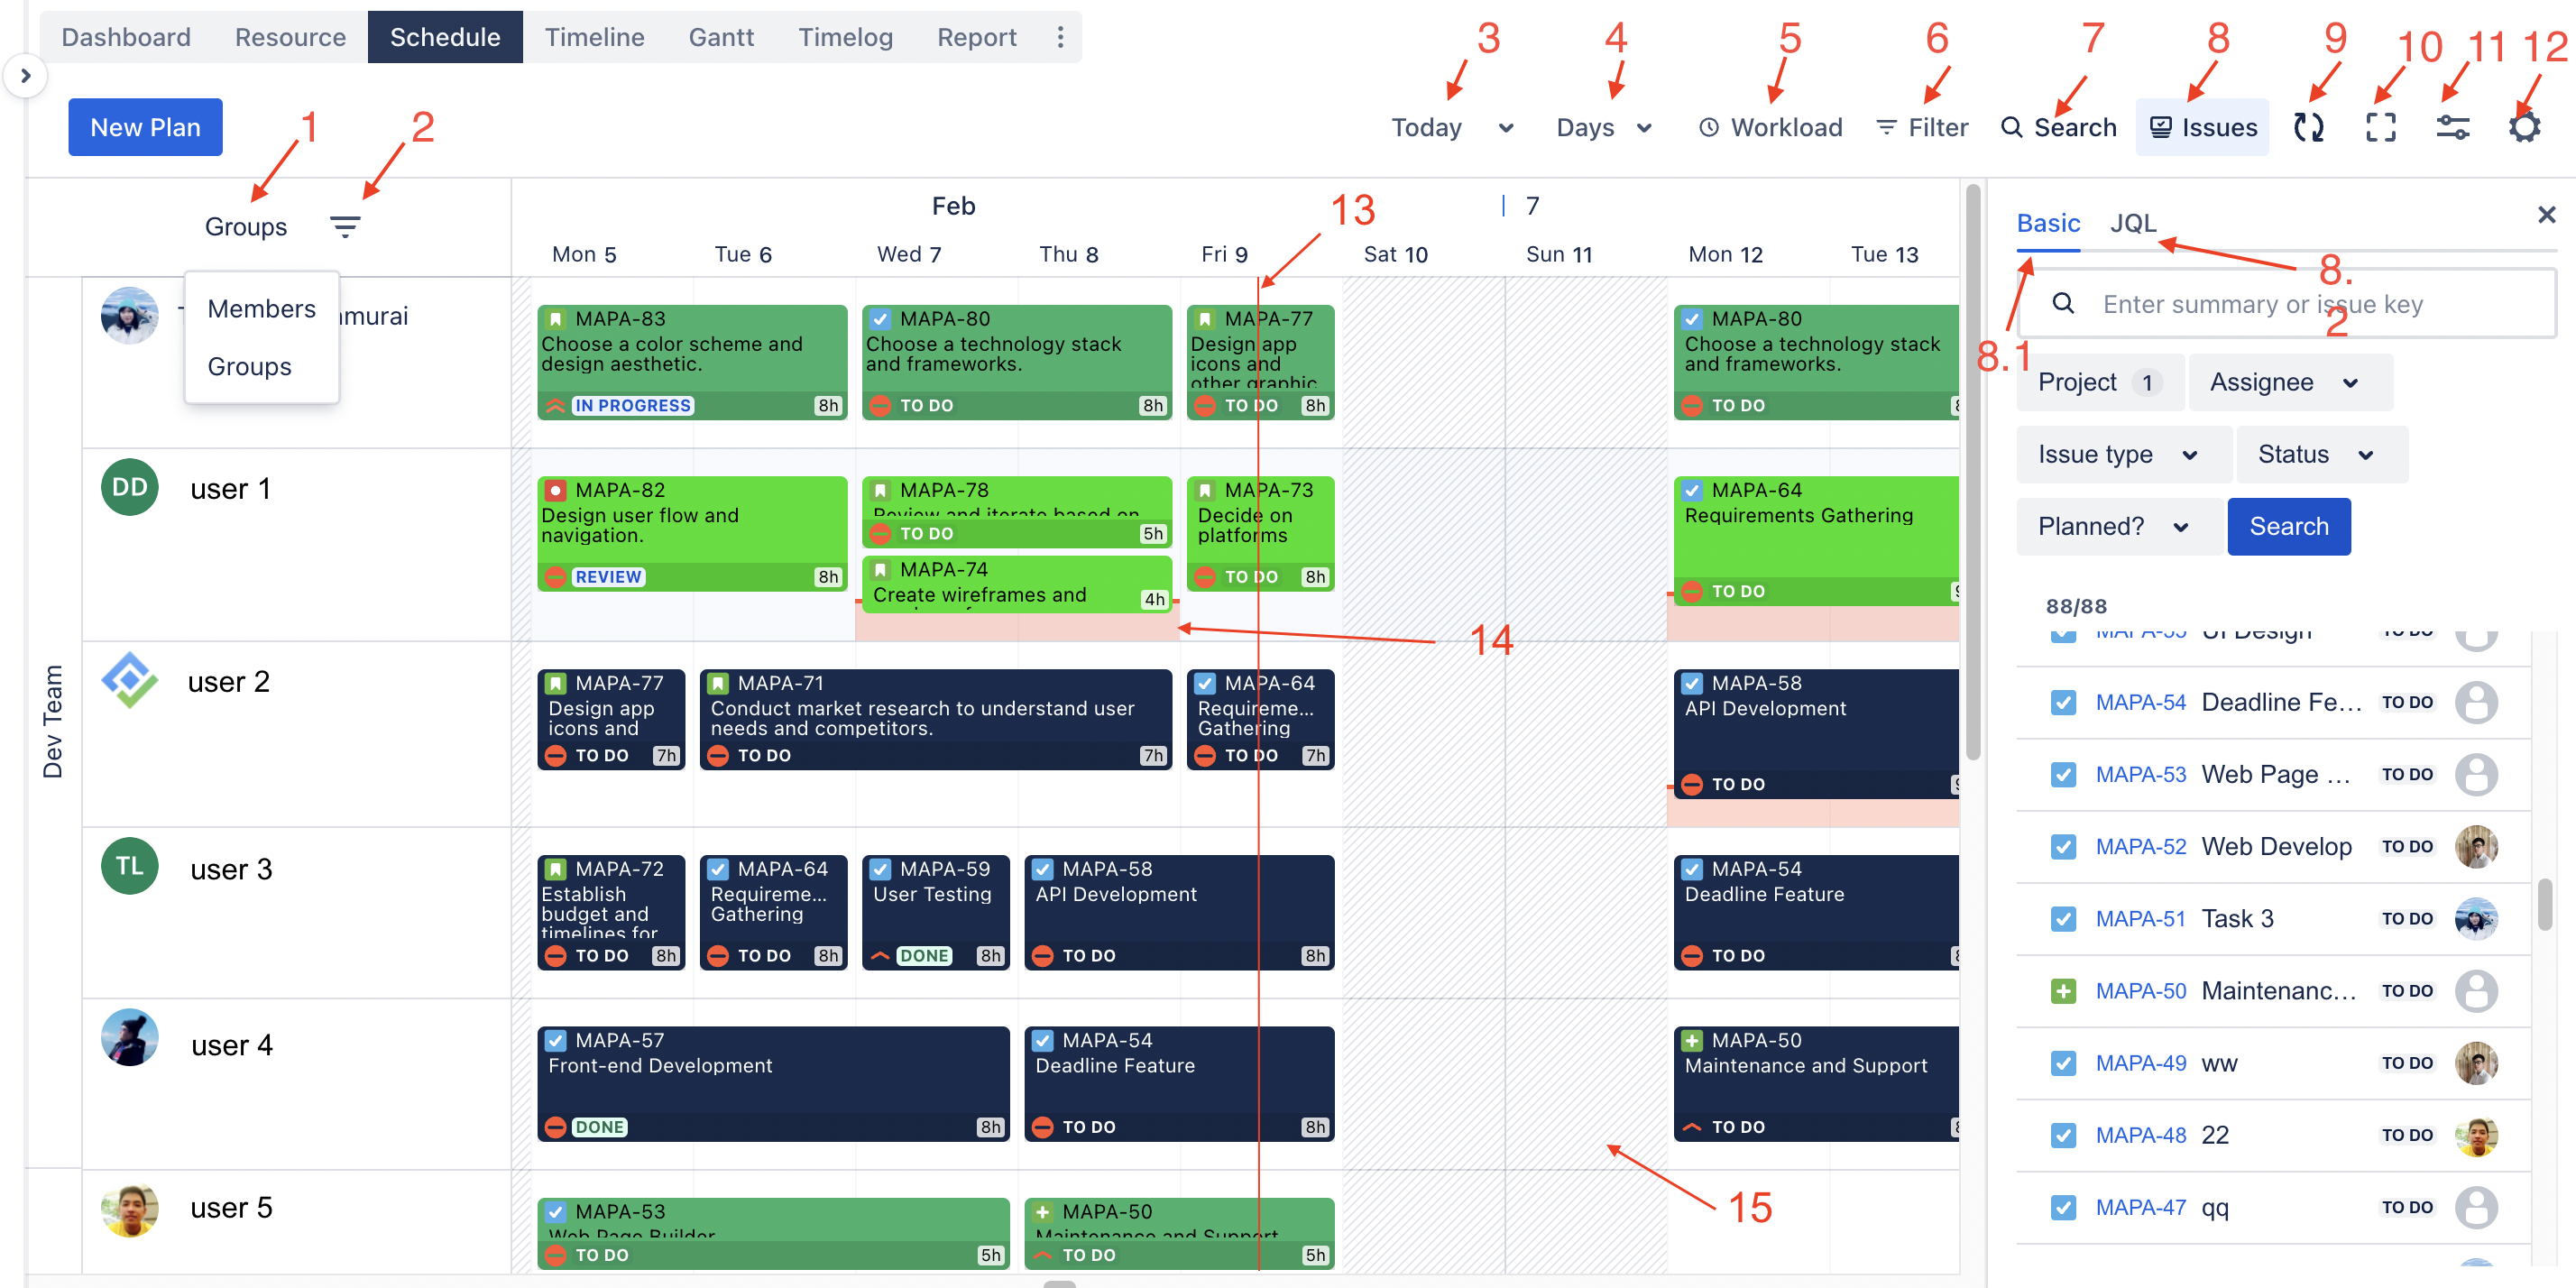The width and height of the screenshot is (2576, 1288).
Task: Switch to the JQL tab
Action: coord(2133,223)
